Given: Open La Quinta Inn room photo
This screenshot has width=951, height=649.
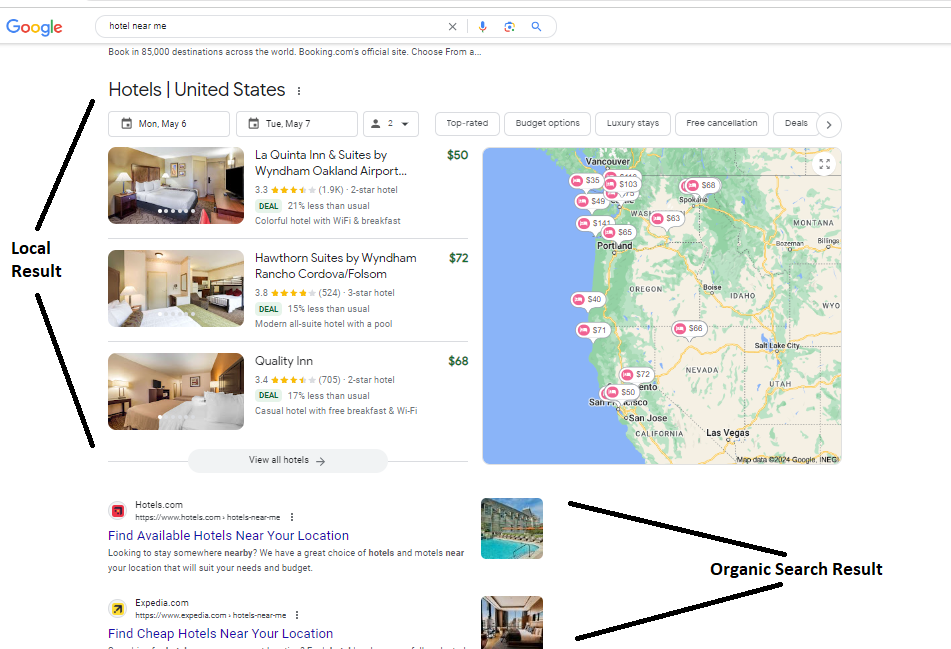Looking at the screenshot, I should tap(176, 186).
